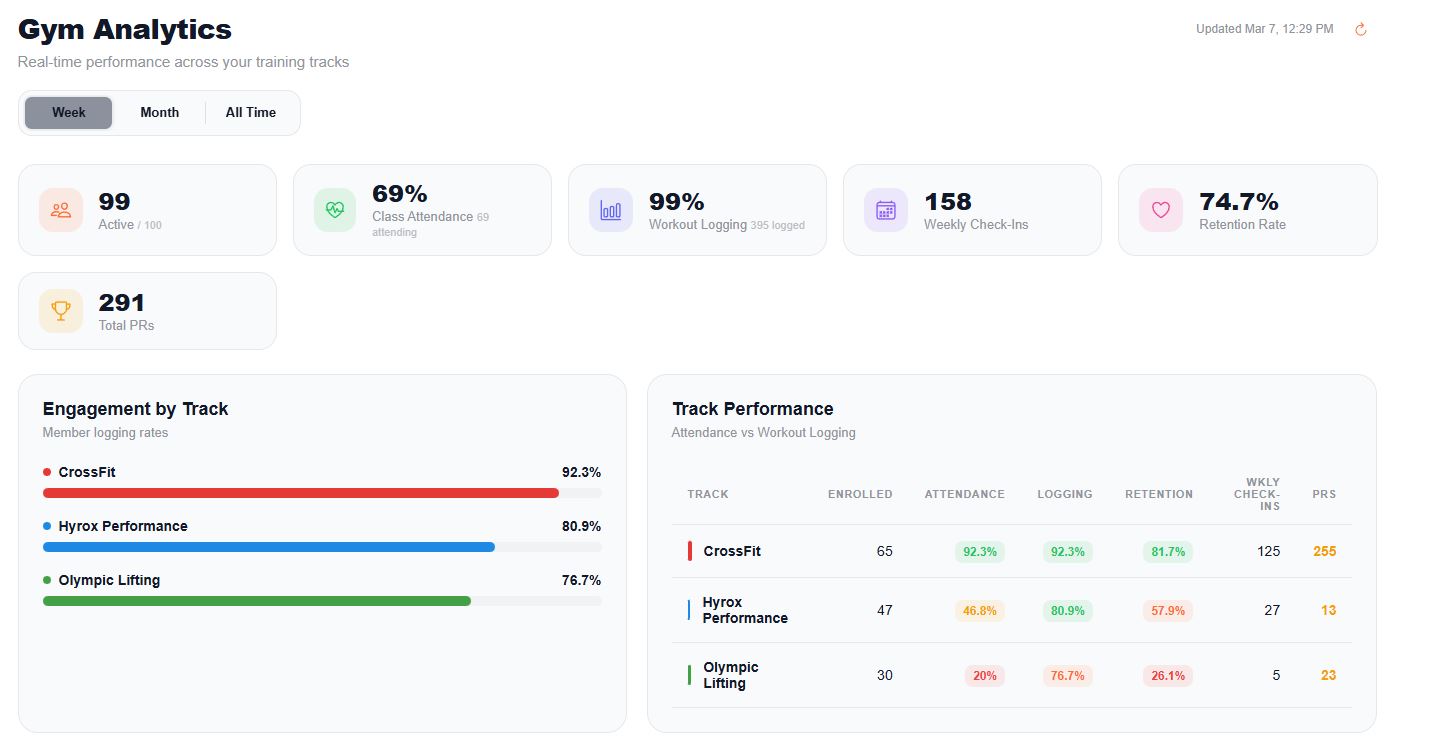Click the Hyrox Performance 57.9% retention badge
Image resolution: width=1433 pixels, height=756 pixels.
[x=1167, y=610]
